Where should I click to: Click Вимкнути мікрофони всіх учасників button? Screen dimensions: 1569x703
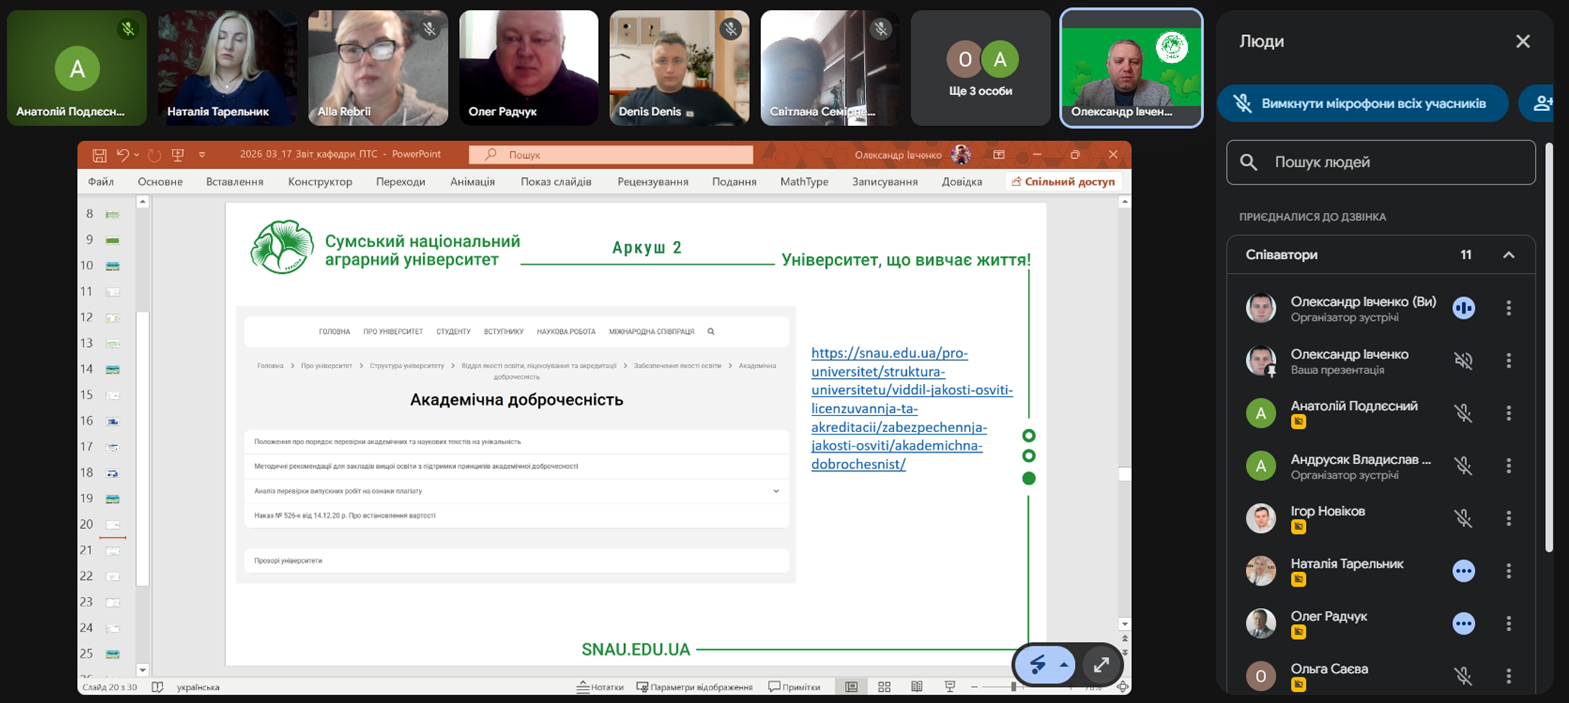point(1362,103)
